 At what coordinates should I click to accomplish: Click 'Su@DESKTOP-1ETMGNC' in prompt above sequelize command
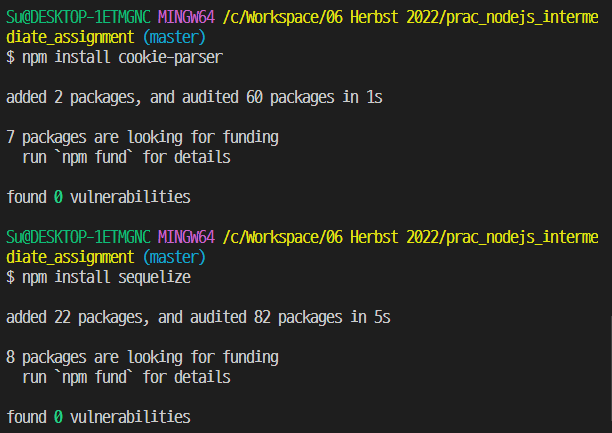pos(78,237)
